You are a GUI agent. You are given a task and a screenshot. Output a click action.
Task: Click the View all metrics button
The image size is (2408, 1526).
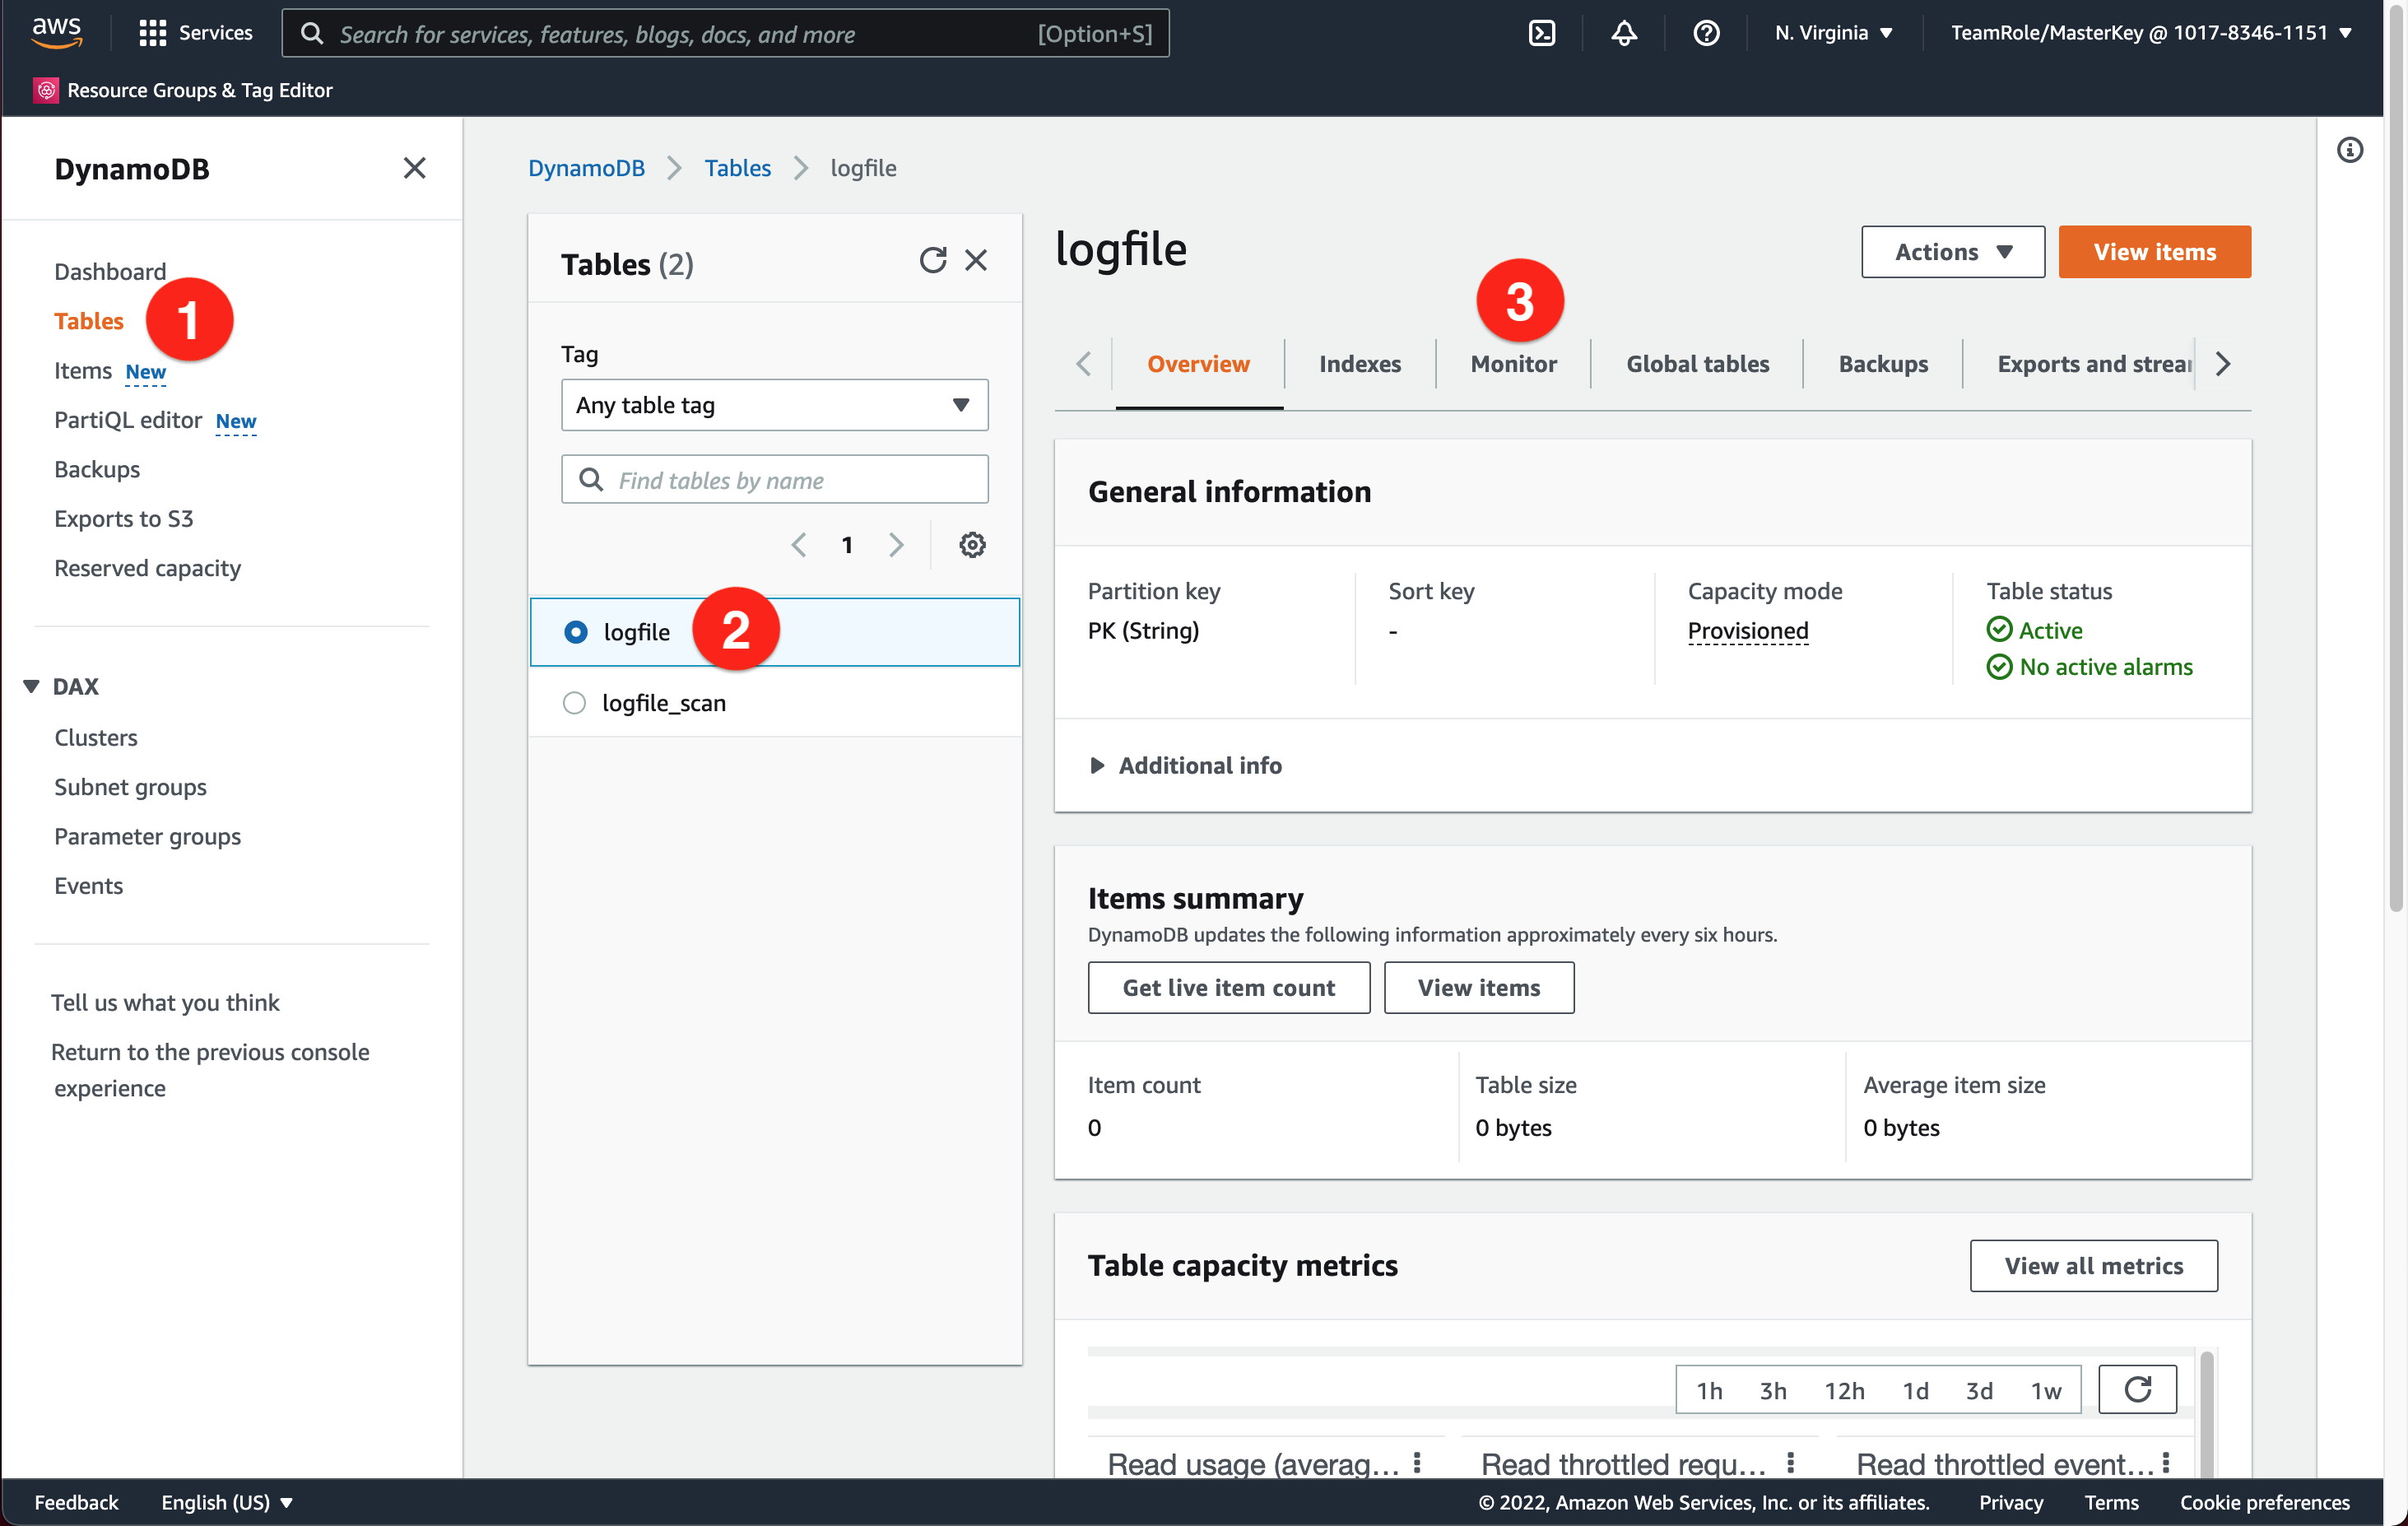click(x=2093, y=1265)
